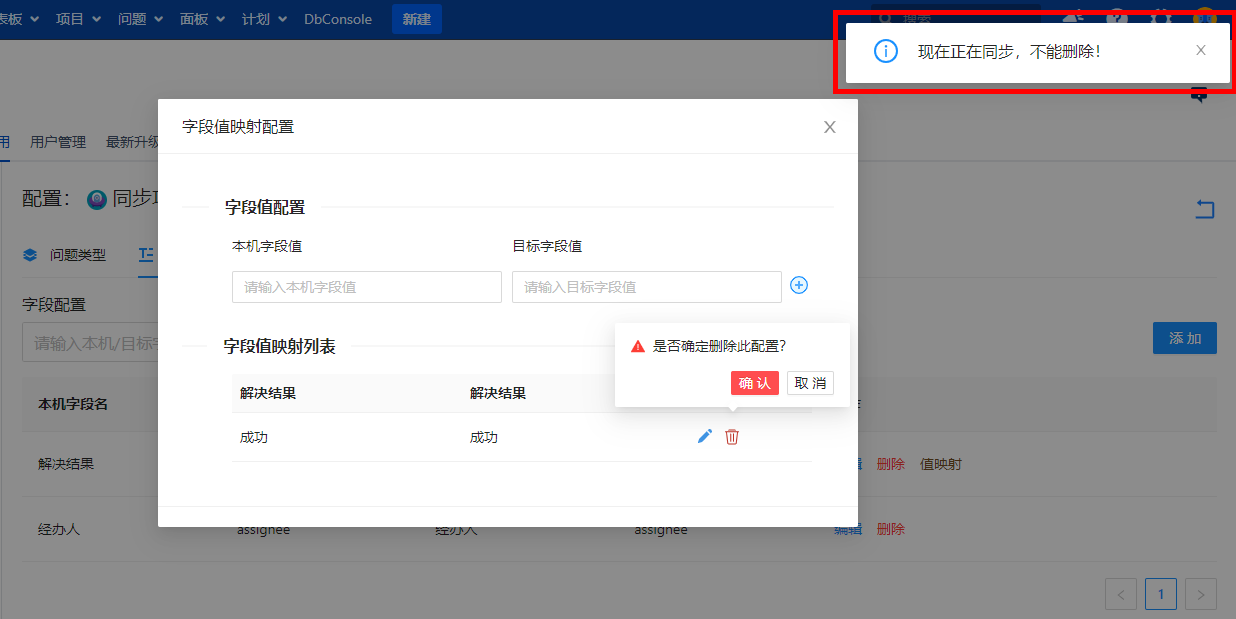Click the chat feedback icon below notification
The height and width of the screenshot is (619, 1236).
point(1199,95)
